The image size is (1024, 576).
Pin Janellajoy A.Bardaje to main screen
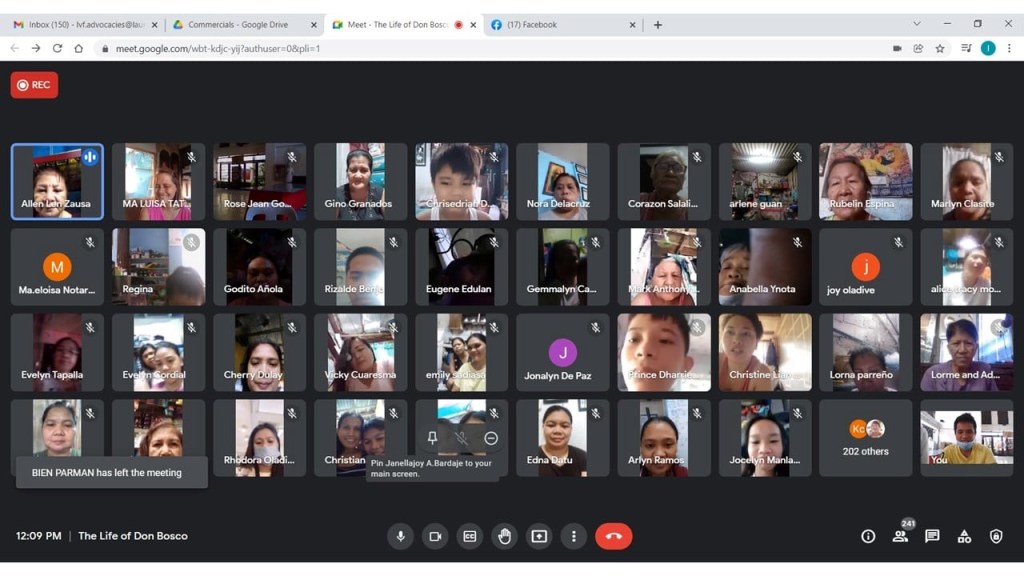(432, 438)
